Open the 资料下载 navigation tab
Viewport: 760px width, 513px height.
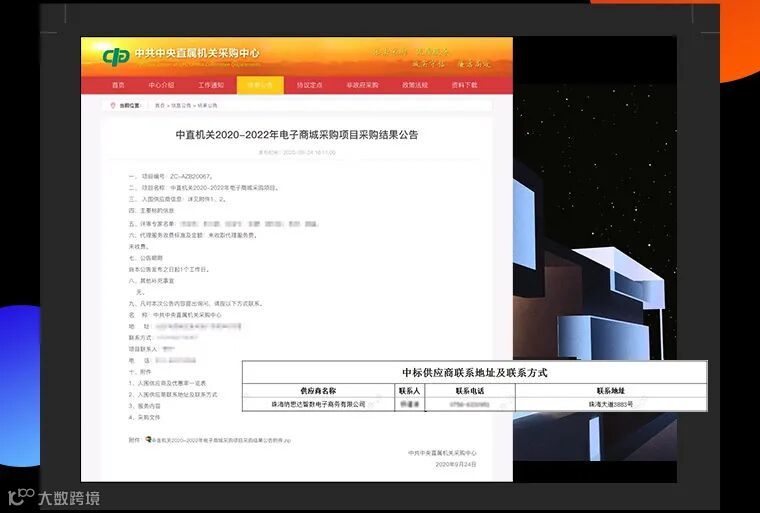464,85
